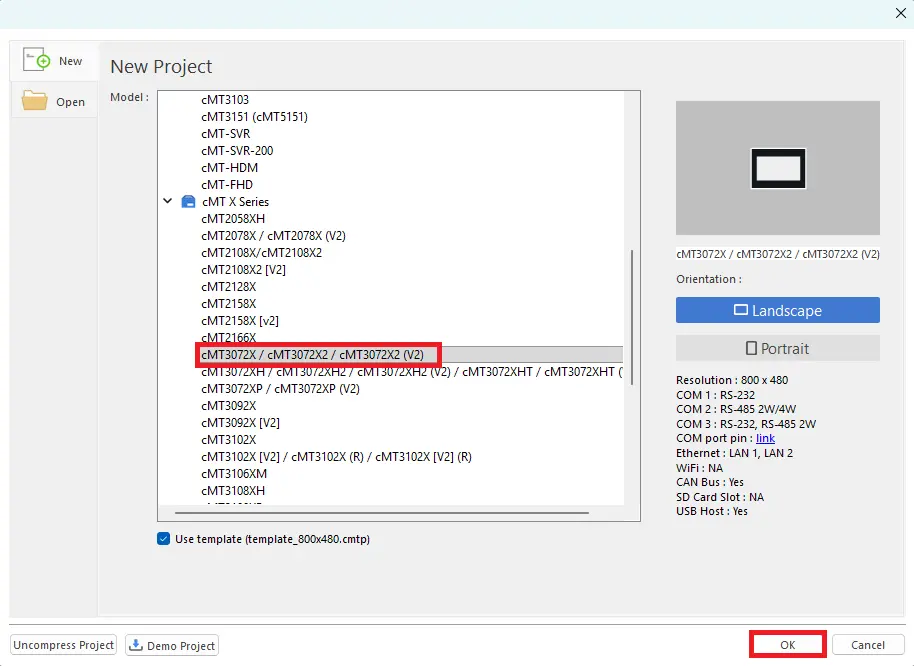Uncheck Use template (template_800x480.cmtp)

(x=165, y=538)
